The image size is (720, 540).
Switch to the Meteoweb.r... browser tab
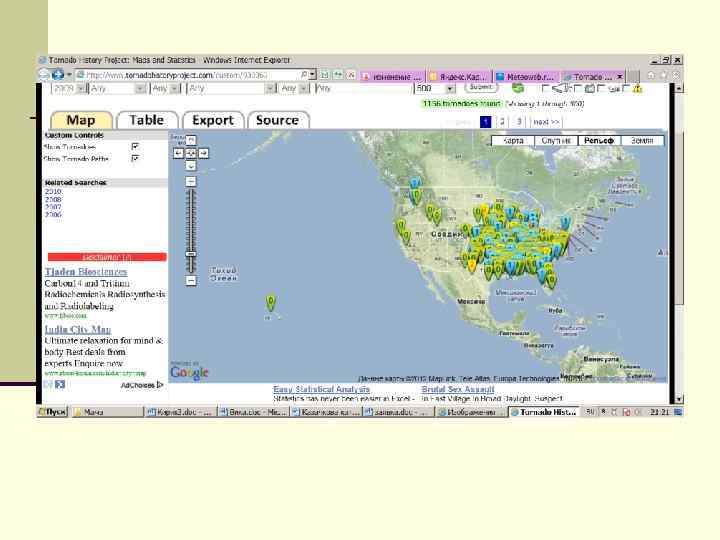click(526, 77)
